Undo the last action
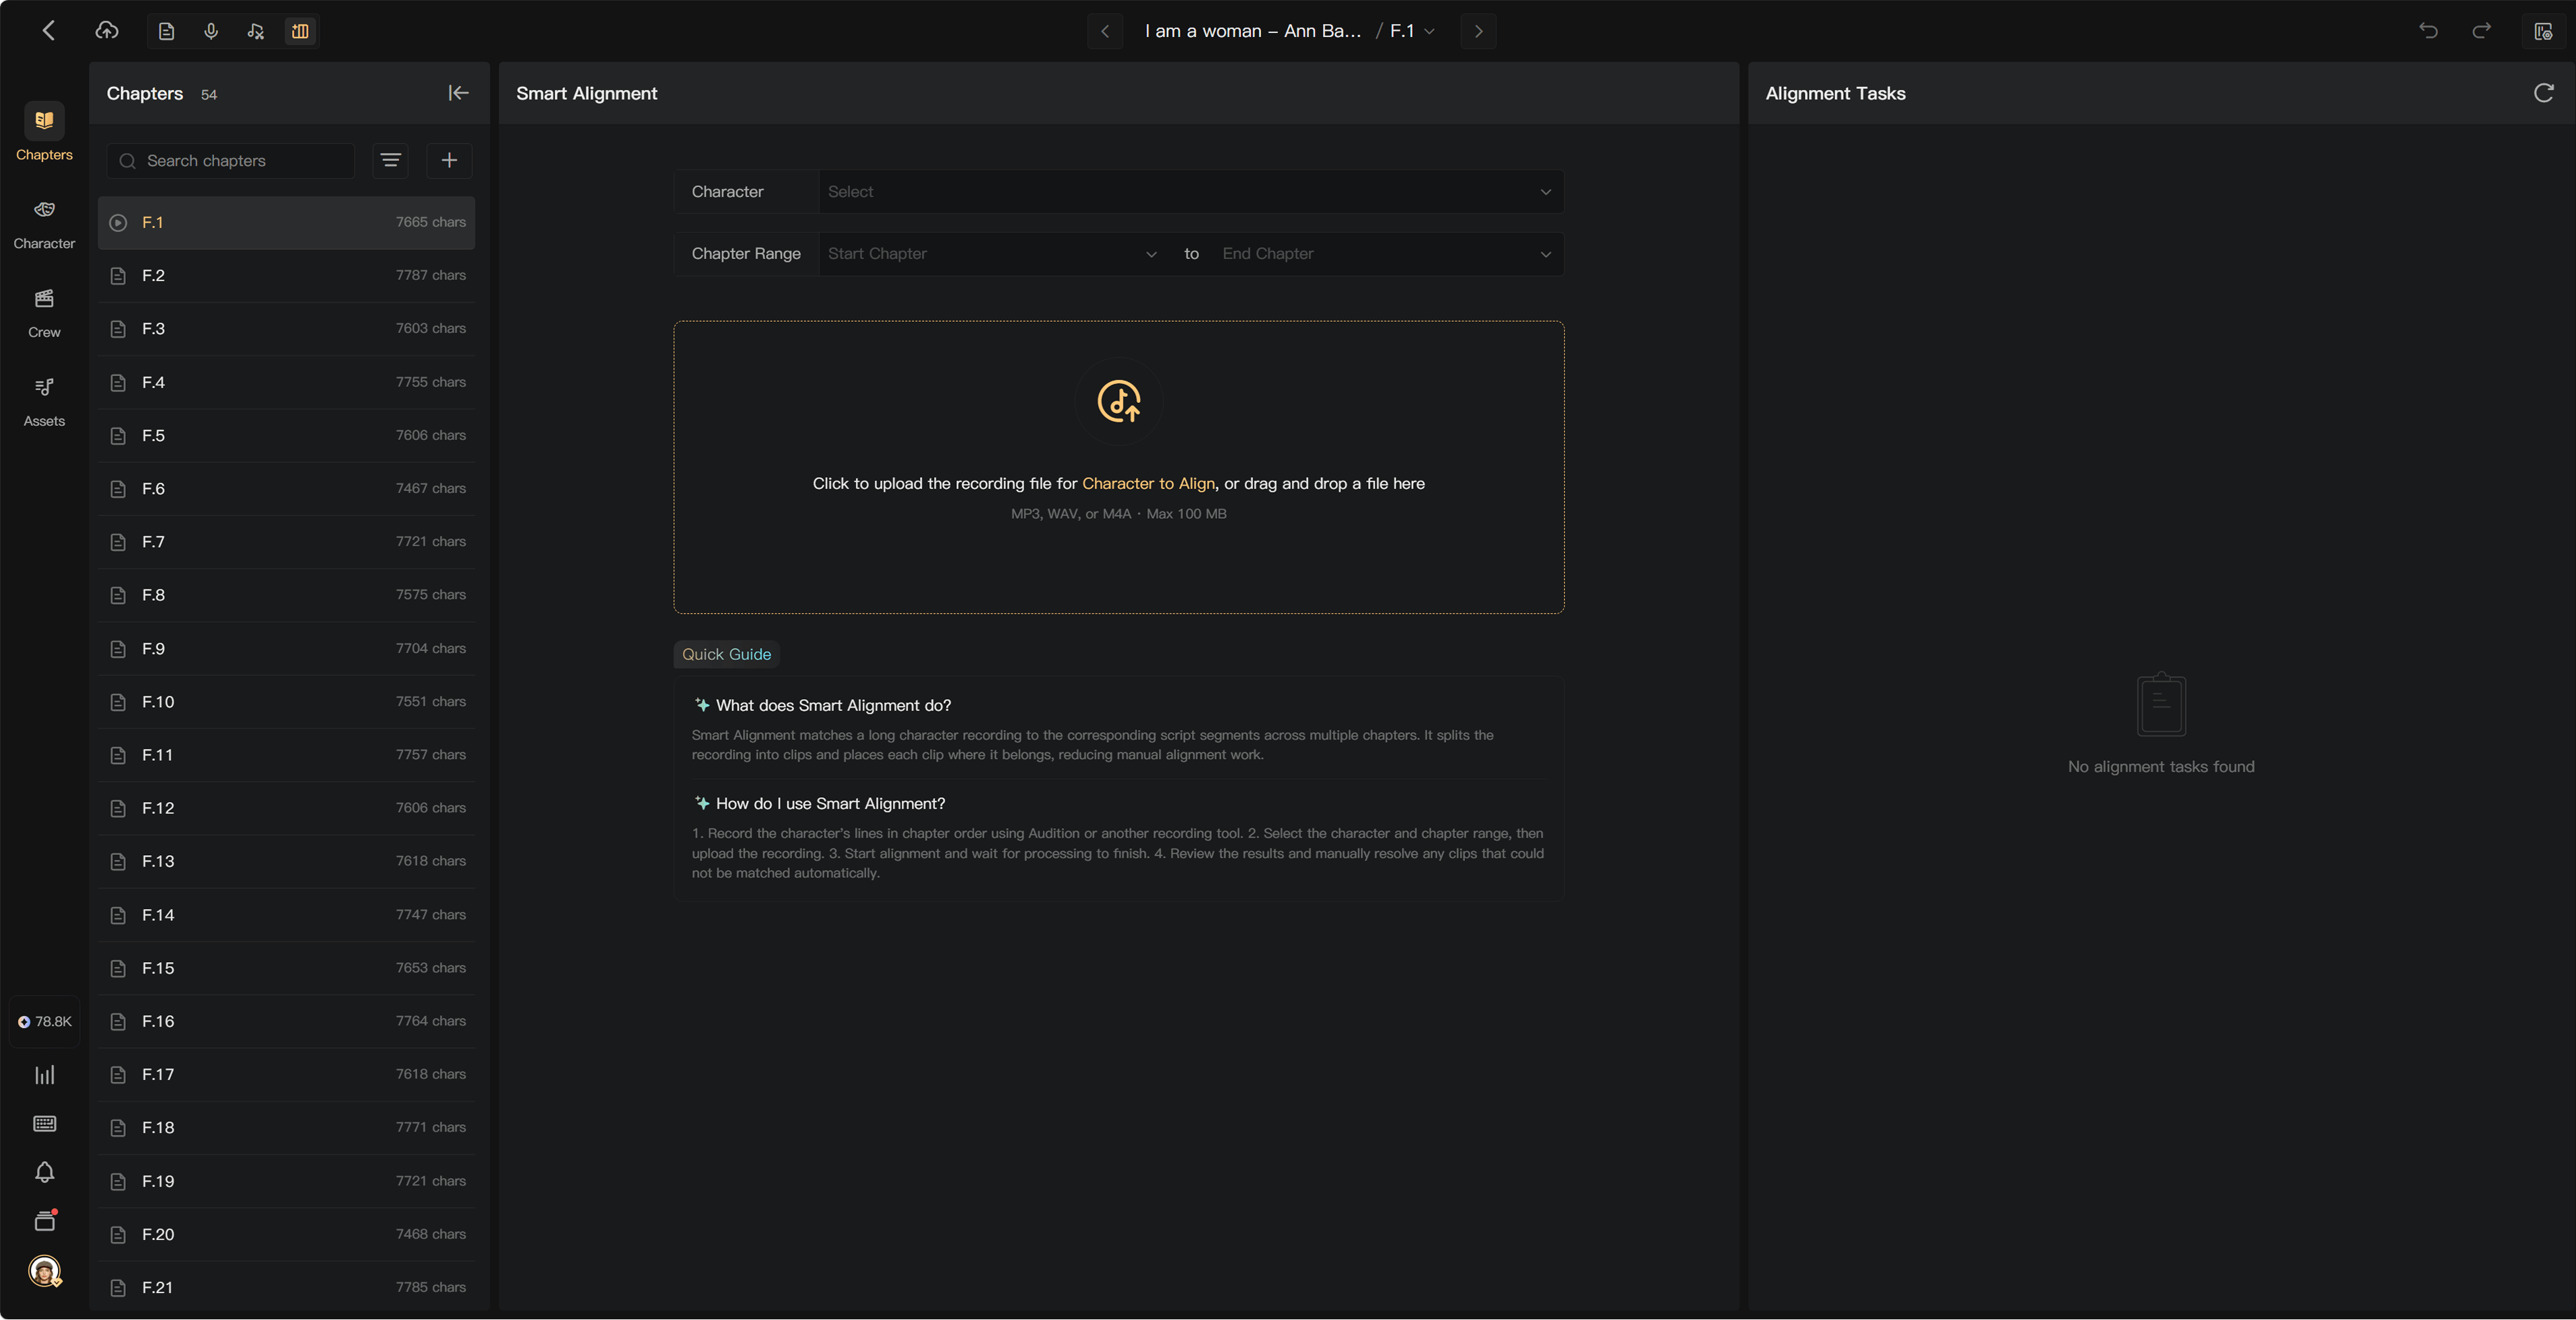 [2428, 31]
